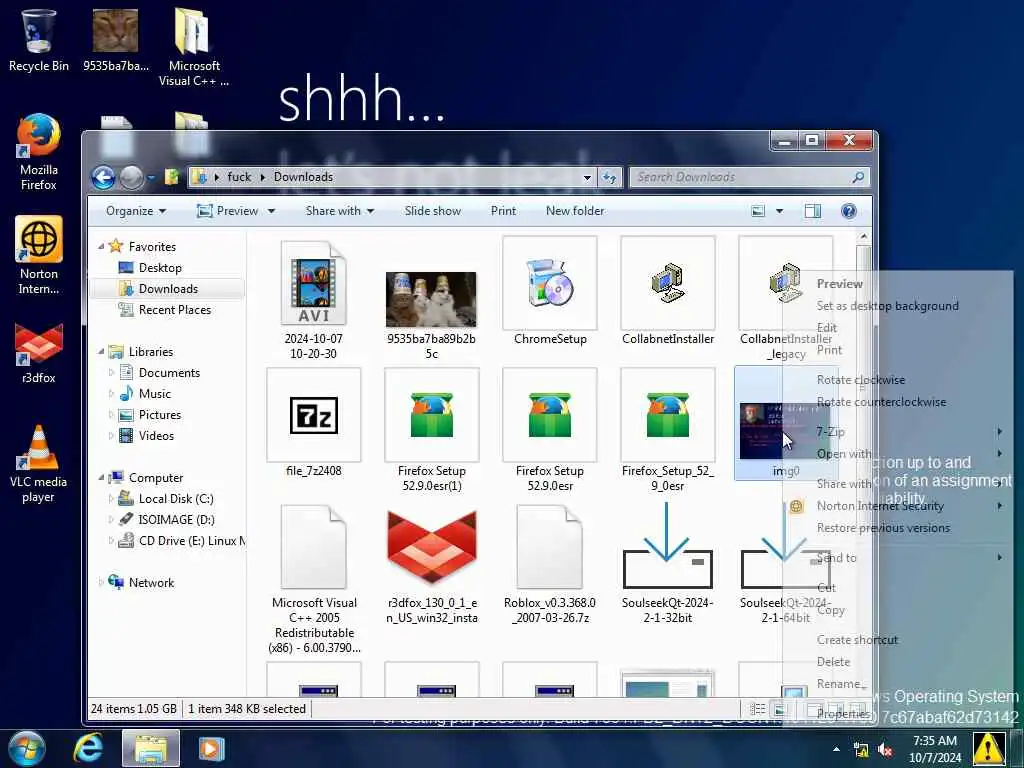This screenshot has height=768, width=1024.
Task: Open the recent pages dropdown arrow
Action: pyautogui.click(x=151, y=177)
